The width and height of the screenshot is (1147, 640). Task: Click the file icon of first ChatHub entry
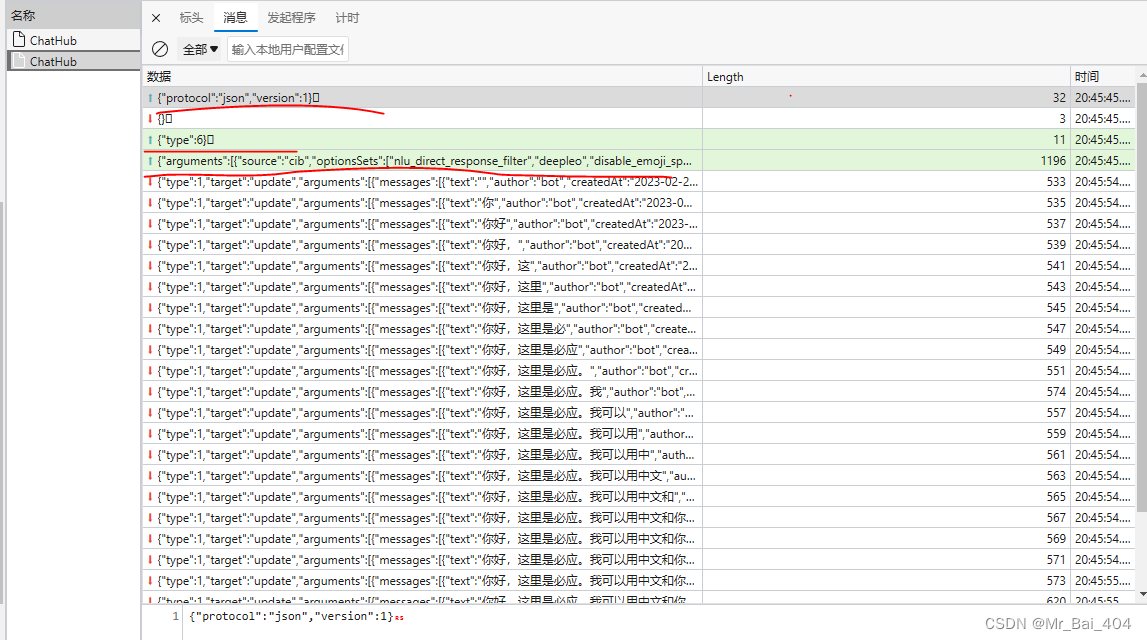click(19, 39)
